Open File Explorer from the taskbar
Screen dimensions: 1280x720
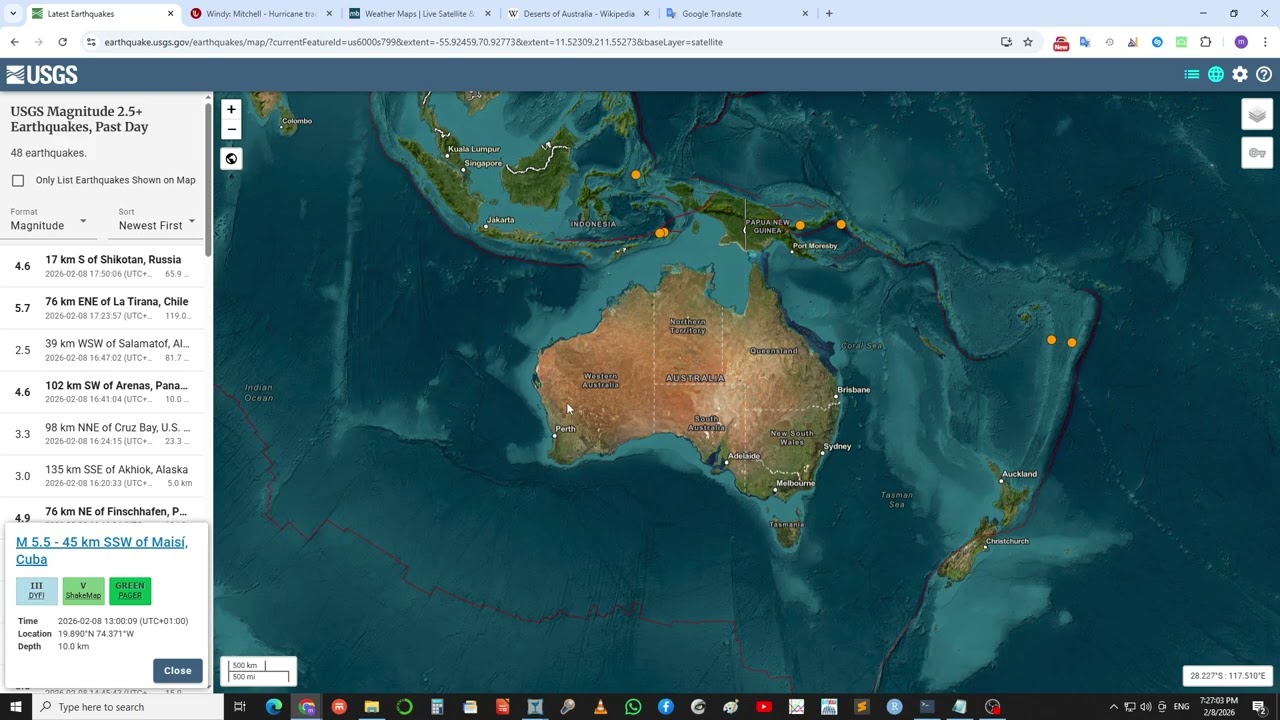371,707
